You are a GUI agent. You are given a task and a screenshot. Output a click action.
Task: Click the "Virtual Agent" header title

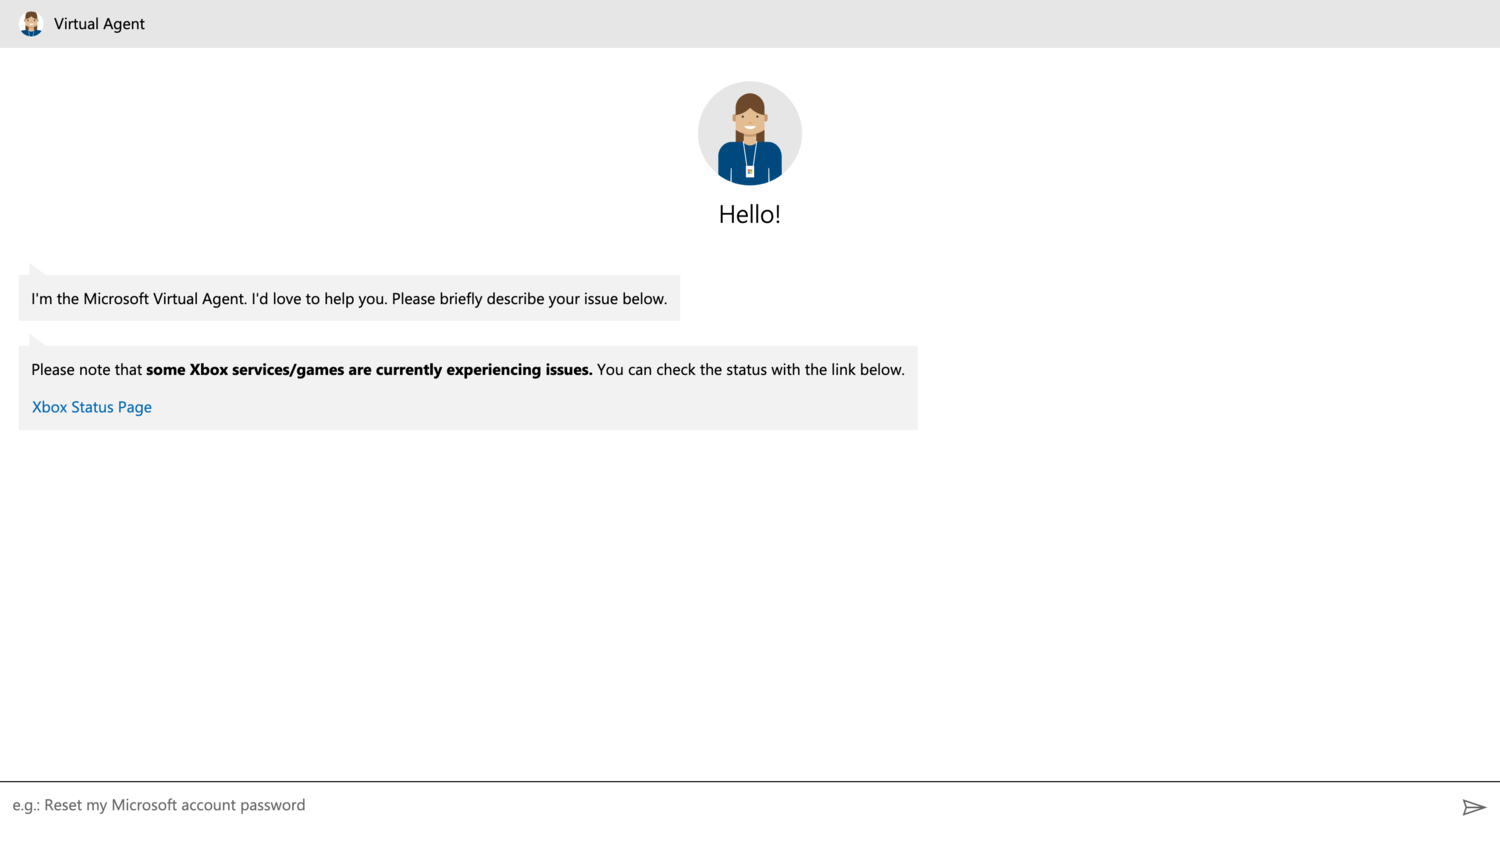(x=99, y=24)
